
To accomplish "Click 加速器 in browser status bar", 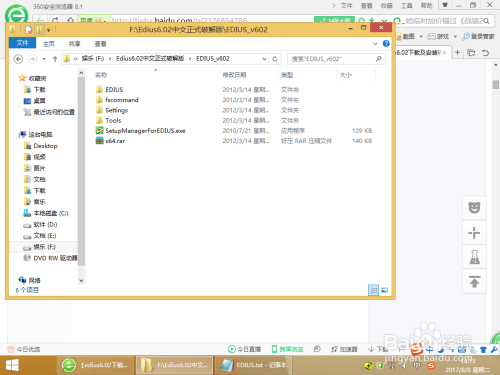I will [x=344, y=349].
